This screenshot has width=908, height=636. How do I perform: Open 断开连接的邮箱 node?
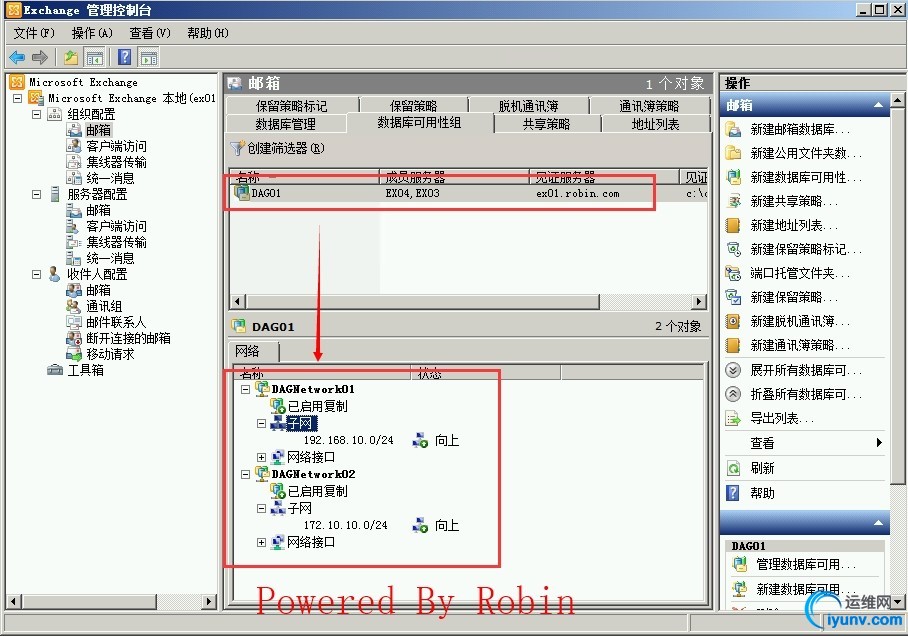click(x=128, y=338)
